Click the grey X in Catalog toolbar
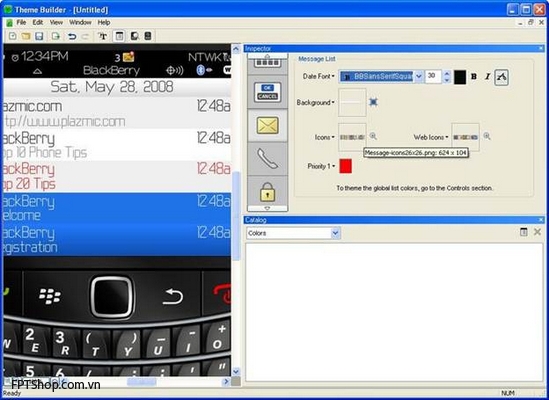 537,232
